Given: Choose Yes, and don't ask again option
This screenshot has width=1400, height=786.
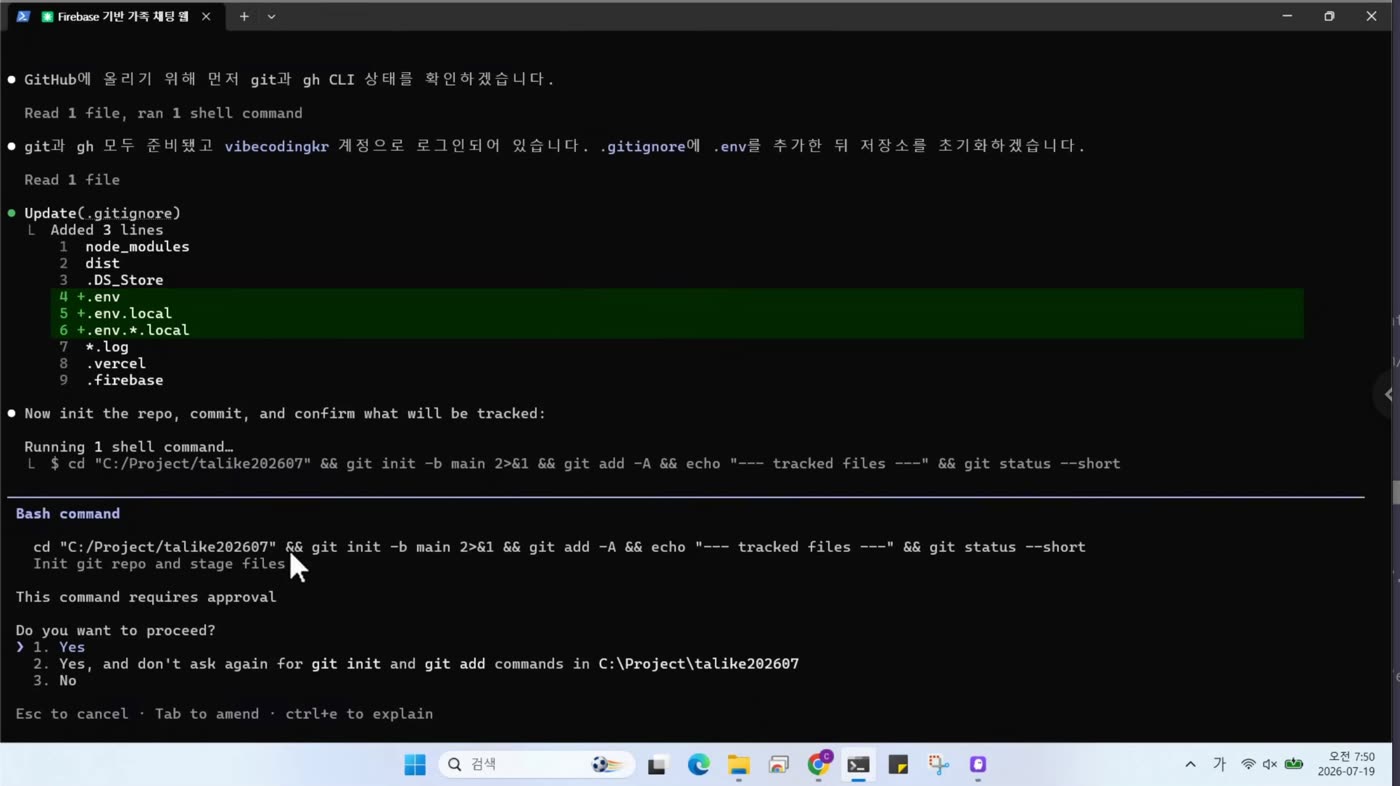Looking at the screenshot, I should (x=416, y=664).
